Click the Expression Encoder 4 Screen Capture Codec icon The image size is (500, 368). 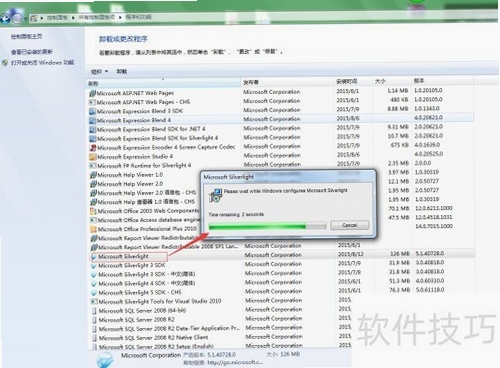point(93,147)
